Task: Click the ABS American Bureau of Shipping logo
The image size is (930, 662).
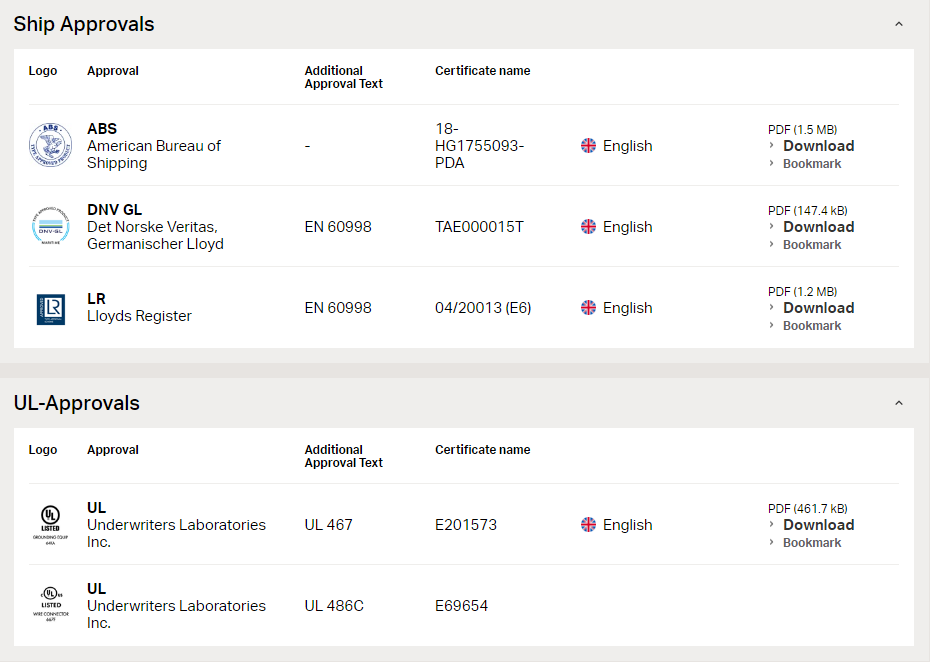Action: tap(50, 145)
